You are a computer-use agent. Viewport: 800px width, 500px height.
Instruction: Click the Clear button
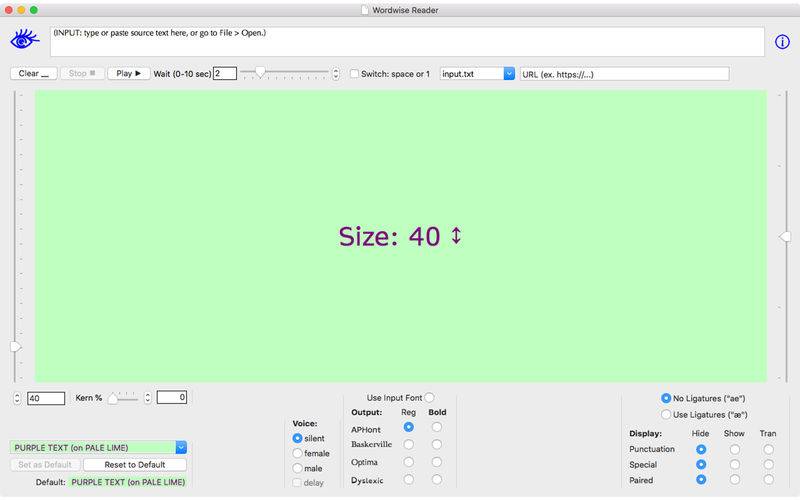[x=34, y=73]
